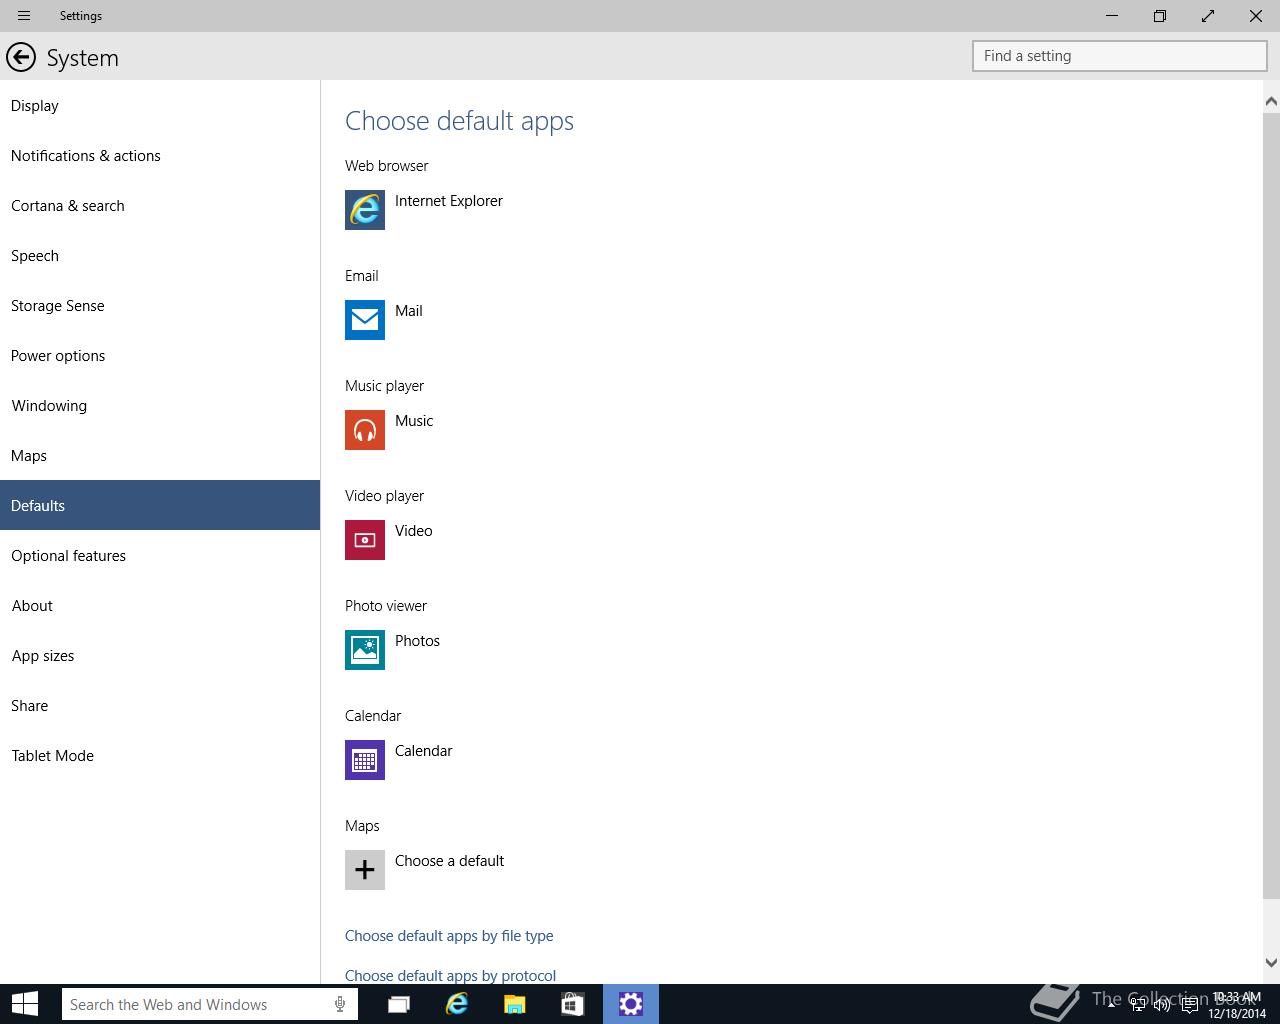
Task: Open Notifications & actions settings
Action: click(160, 155)
